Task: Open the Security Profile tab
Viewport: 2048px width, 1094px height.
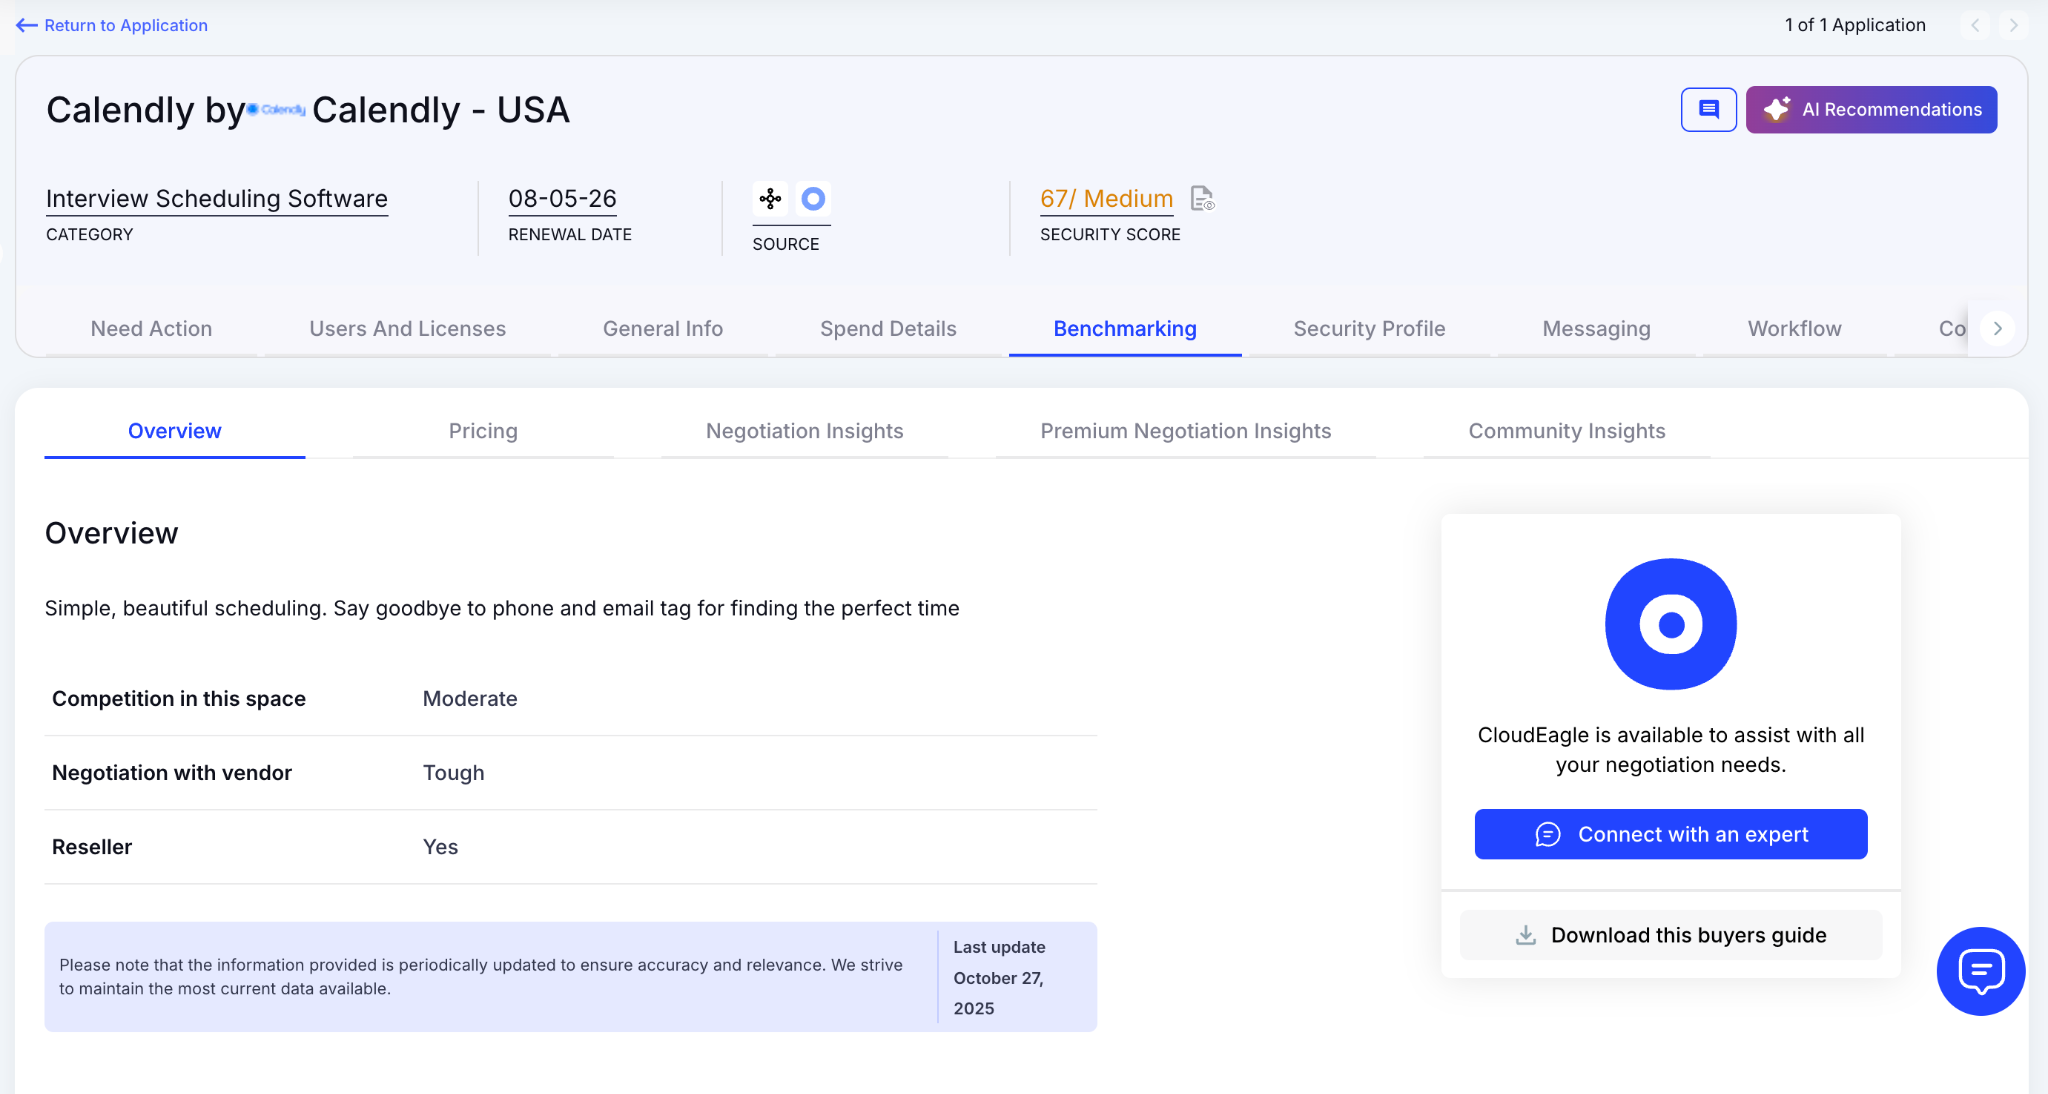Action: [x=1369, y=329]
